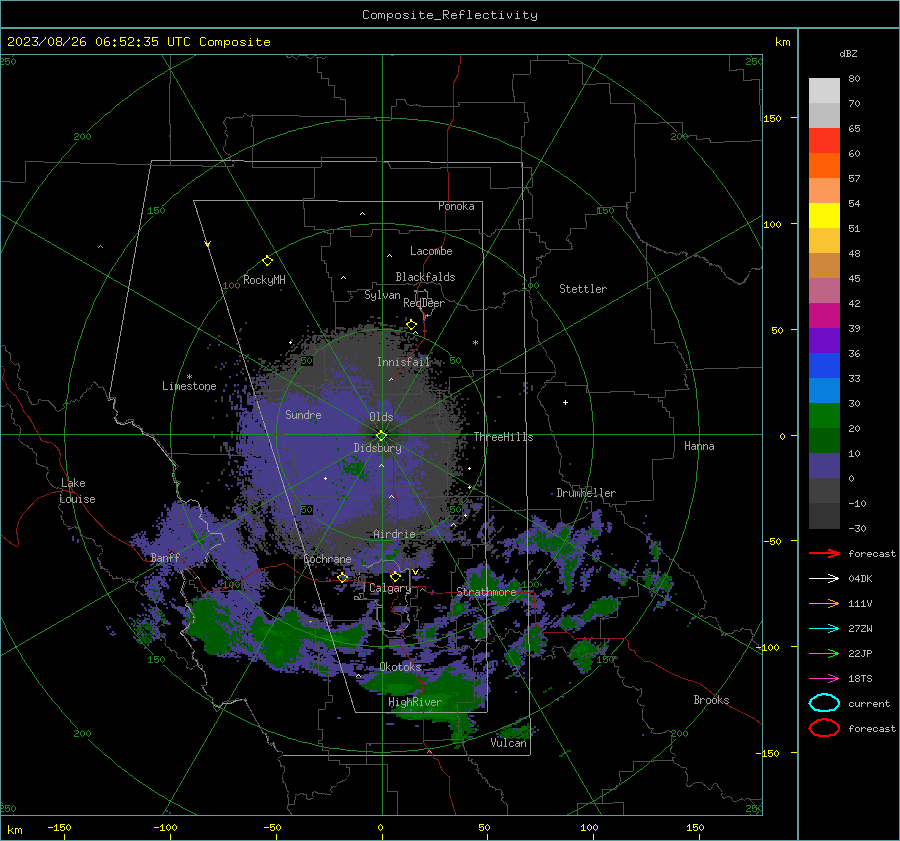This screenshot has height=841, width=900.
Task: Click the Composite_Reflectivity title
Action: 450,15
